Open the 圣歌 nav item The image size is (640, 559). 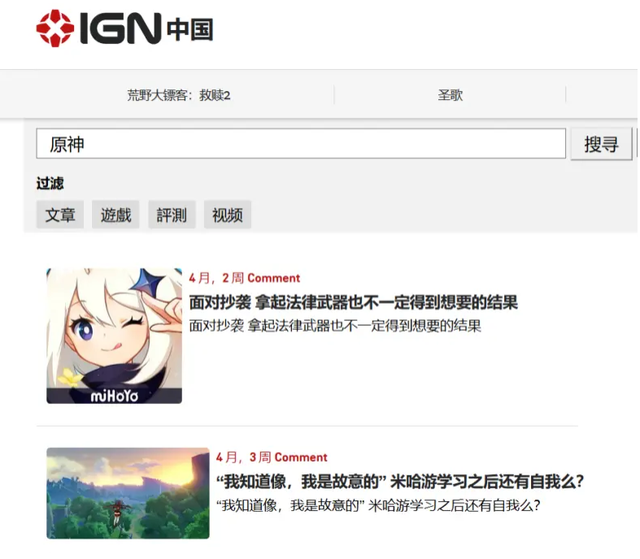click(x=450, y=95)
